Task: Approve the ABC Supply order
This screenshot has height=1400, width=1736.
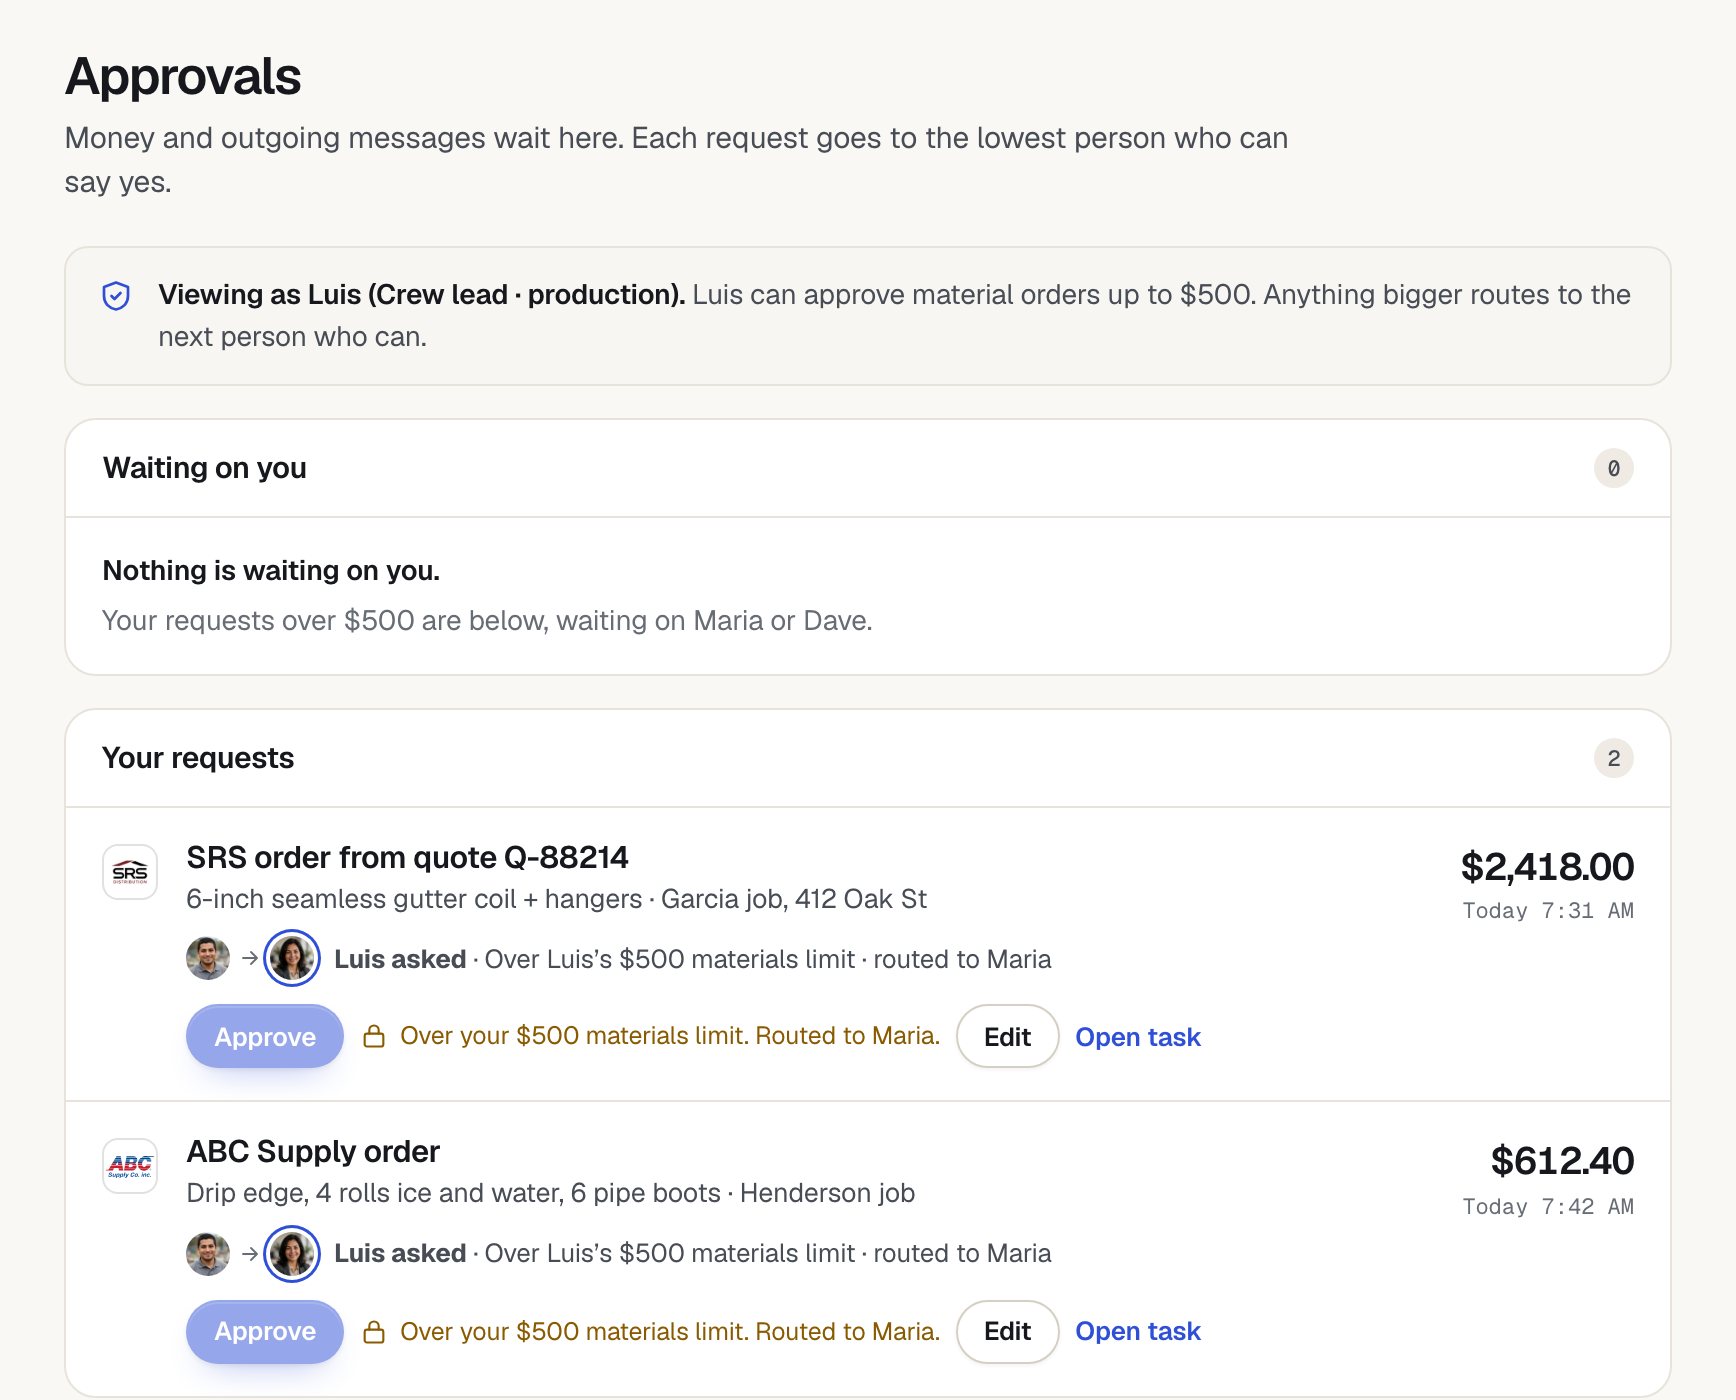Action: coord(265,1332)
